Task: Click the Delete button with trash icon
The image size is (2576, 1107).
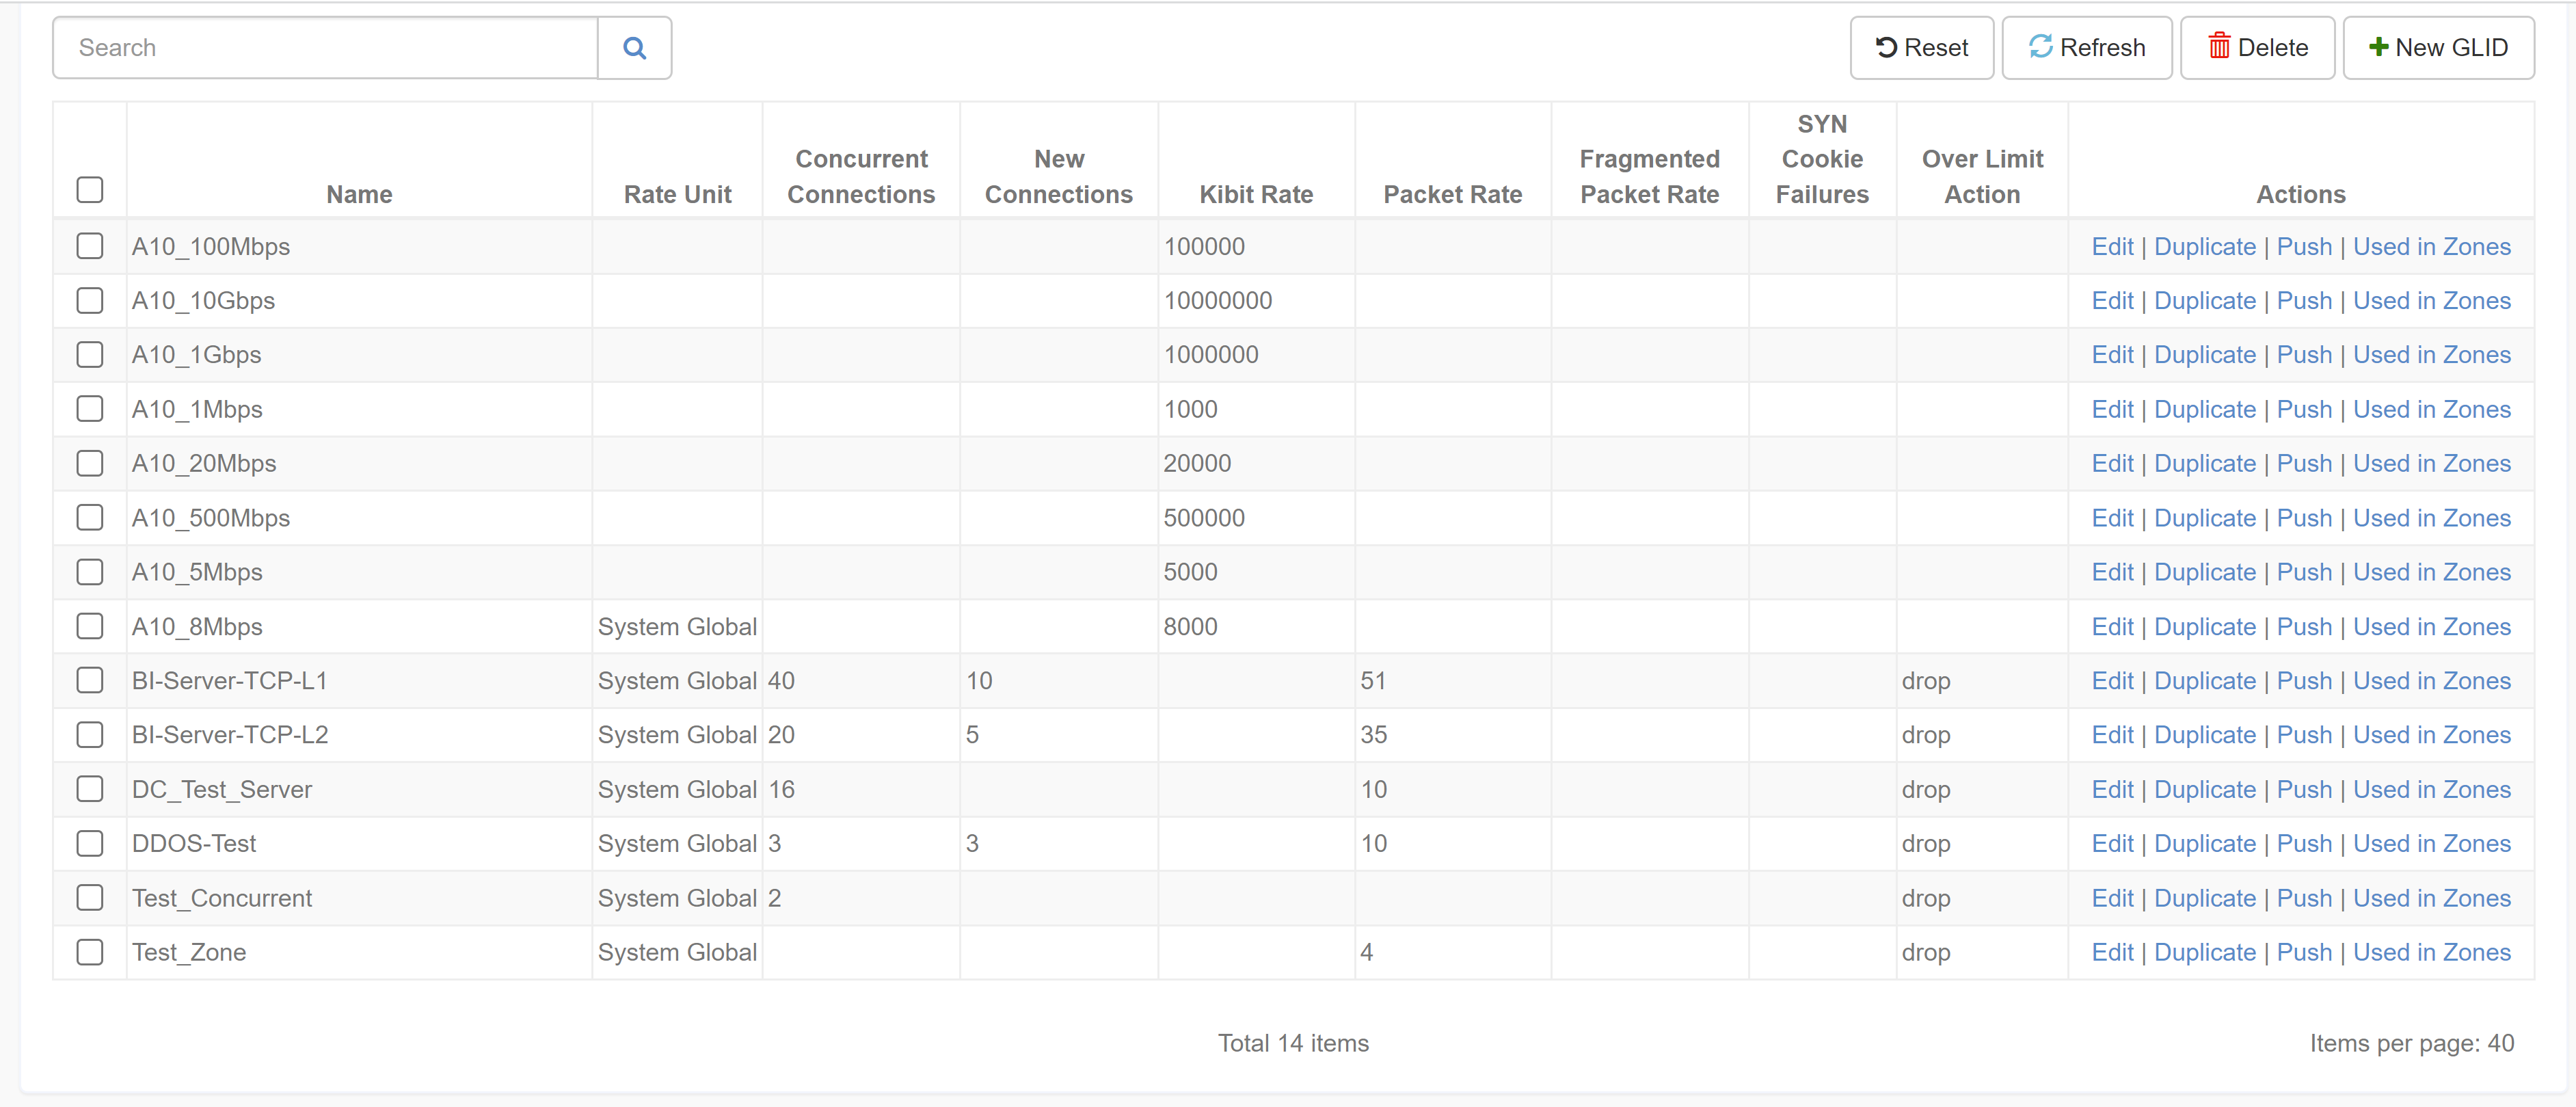Action: pyautogui.click(x=2257, y=48)
